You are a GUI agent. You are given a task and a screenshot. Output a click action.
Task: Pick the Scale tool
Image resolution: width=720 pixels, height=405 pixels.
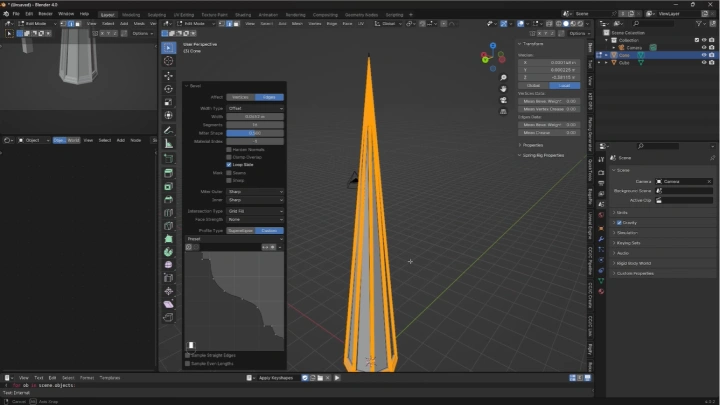tap(169, 102)
